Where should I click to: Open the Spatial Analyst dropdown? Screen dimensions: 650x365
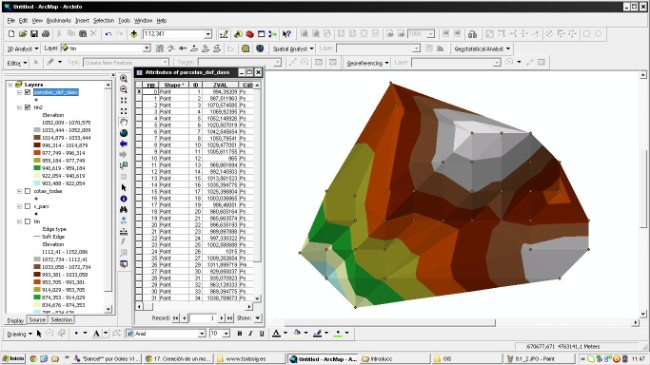click(293, 49)
